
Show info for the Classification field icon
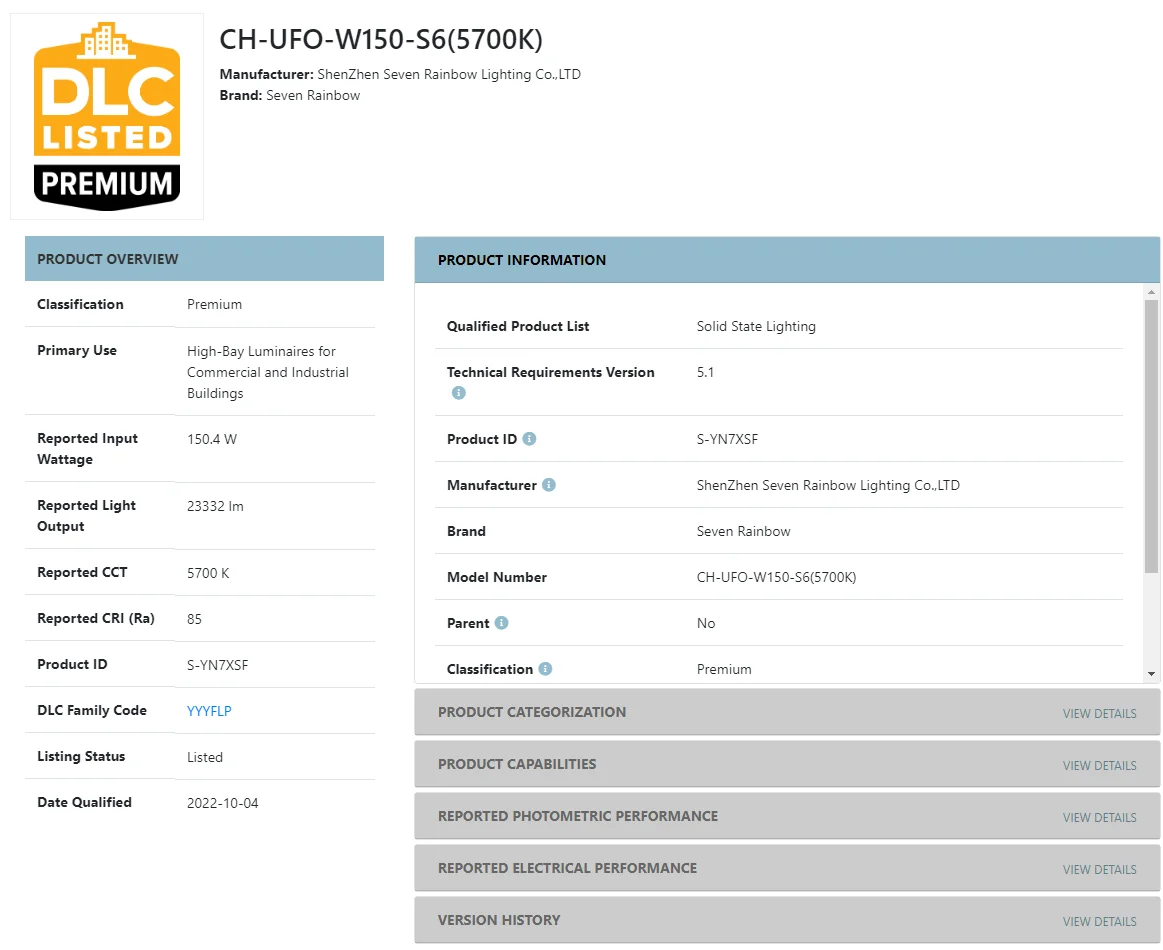point(545,669)
